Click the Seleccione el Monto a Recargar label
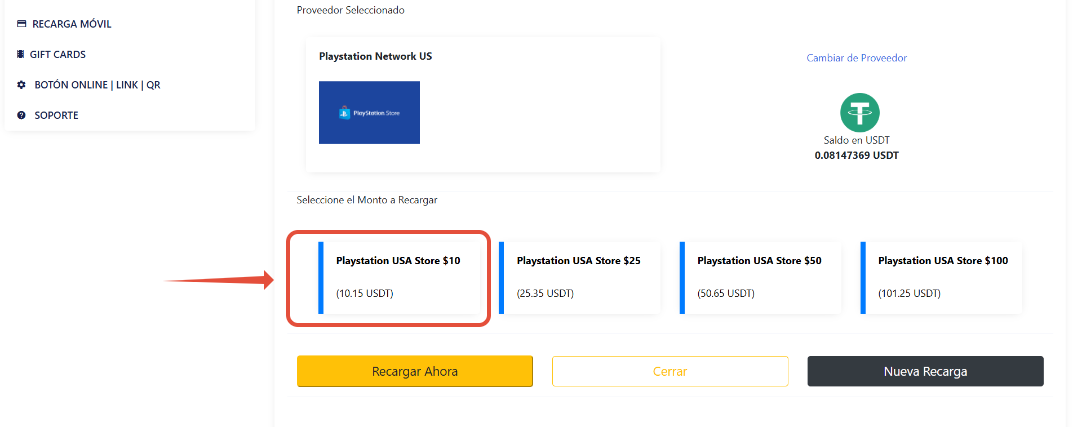The image size is (1073, 427). [367, 200]
